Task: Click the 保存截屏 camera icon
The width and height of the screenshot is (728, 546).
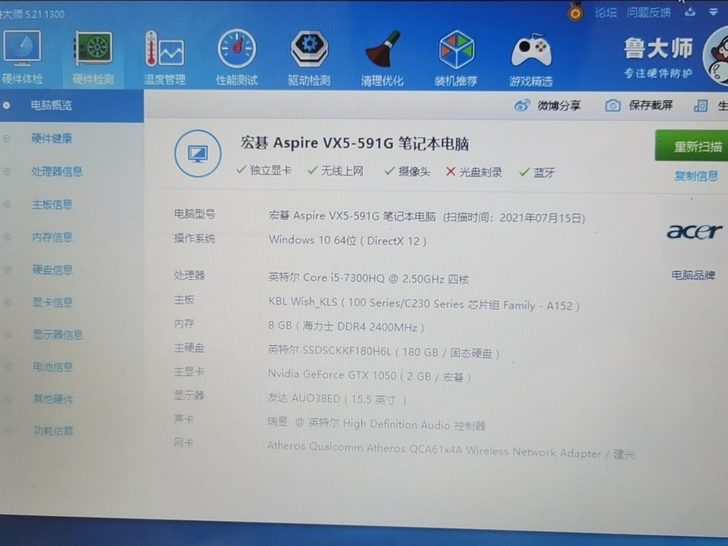Action: [x=612, y=105]
